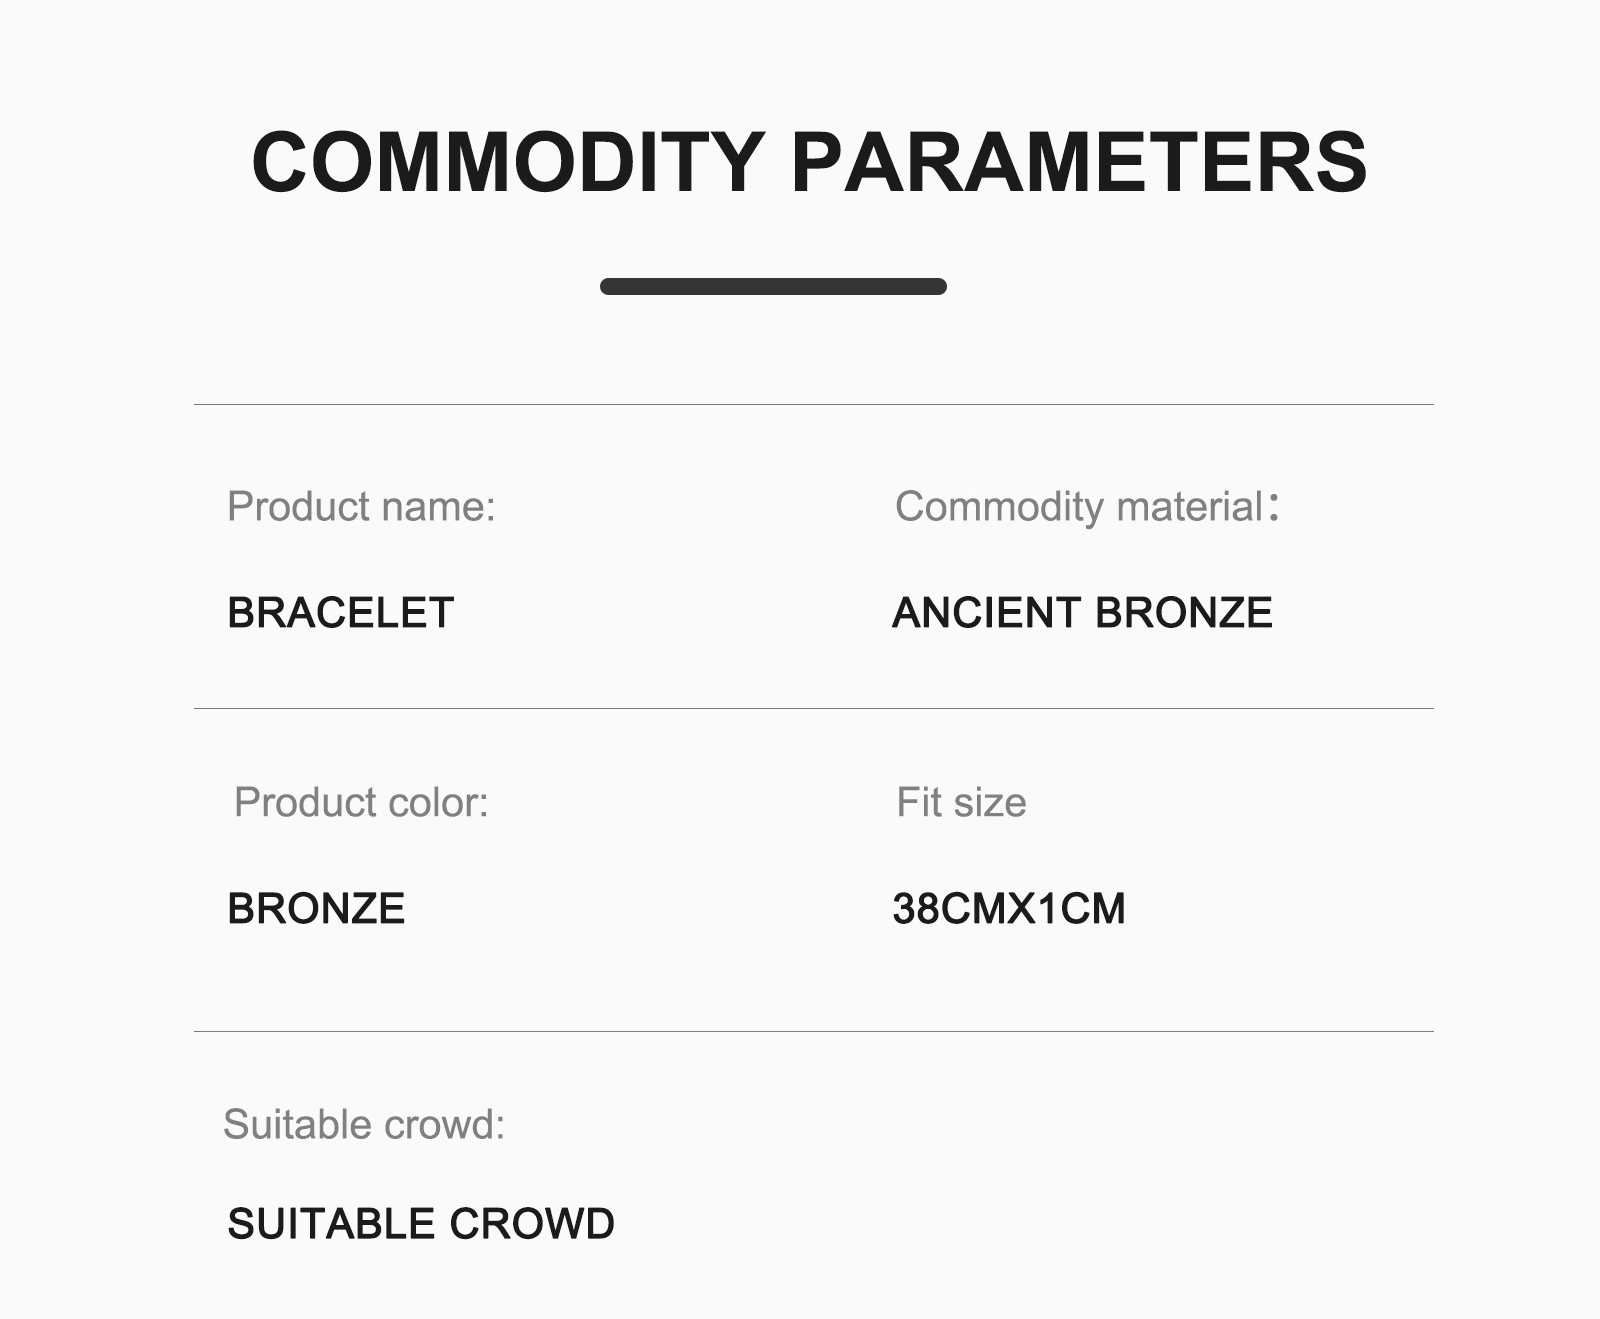The image size is (1600, 1319).
Task: Click the gray 'Commodity material' label
Action: pyautogui.click(x=1079, y=507)
